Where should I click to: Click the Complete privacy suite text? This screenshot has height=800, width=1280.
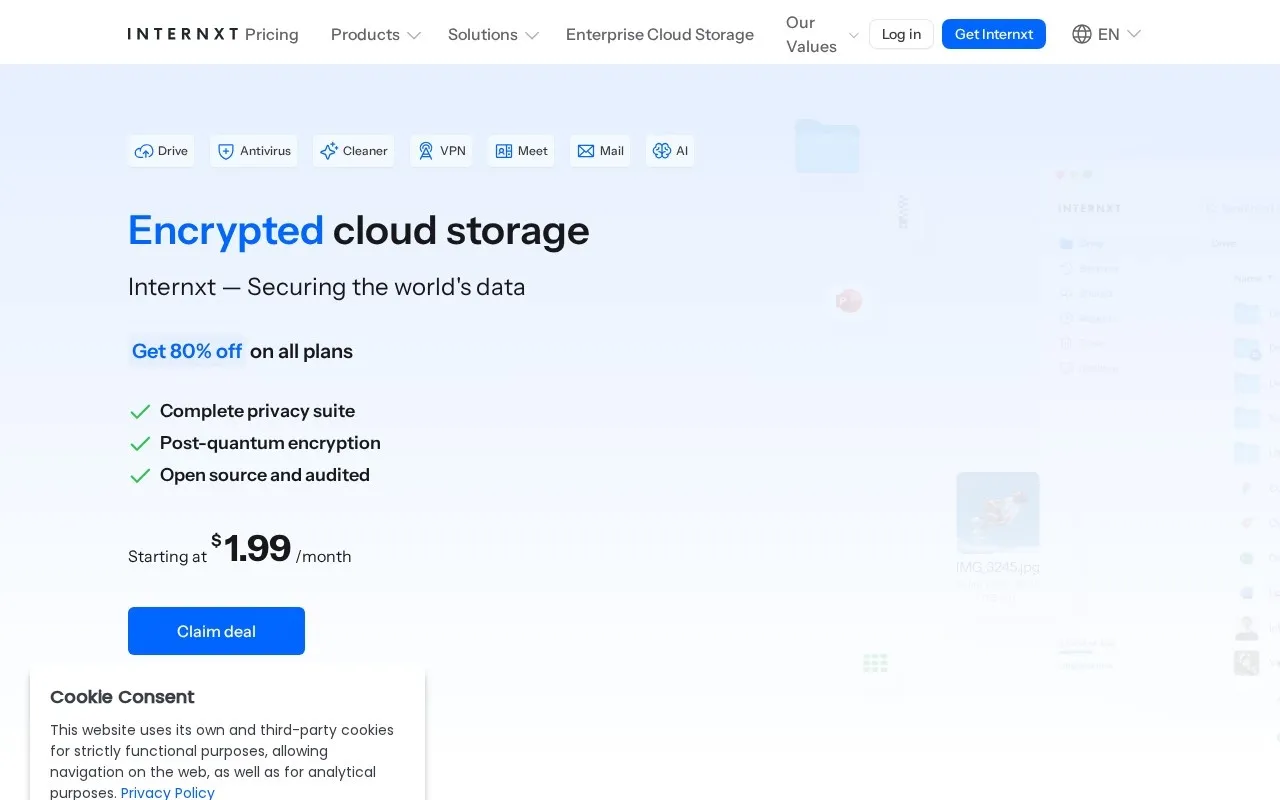click(x=257, y=411)
